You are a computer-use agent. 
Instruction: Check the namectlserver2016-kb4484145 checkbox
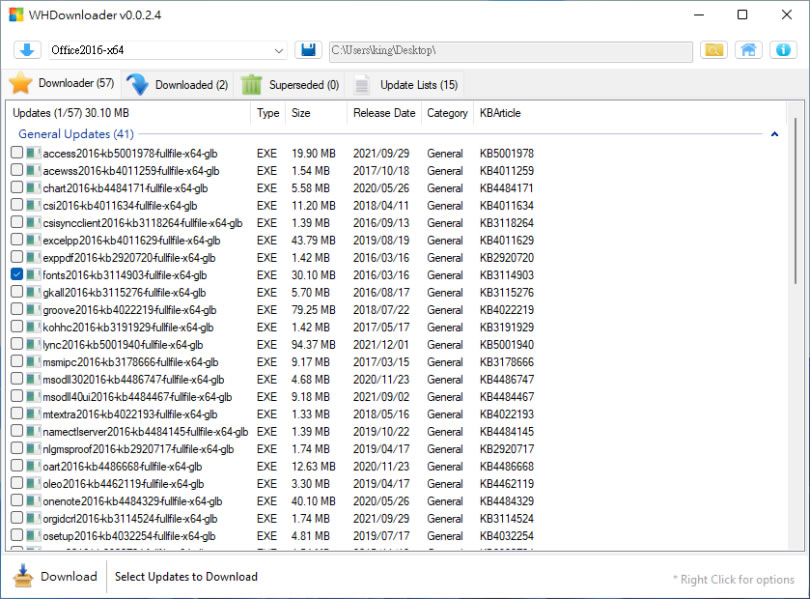(x=17, y=431)
